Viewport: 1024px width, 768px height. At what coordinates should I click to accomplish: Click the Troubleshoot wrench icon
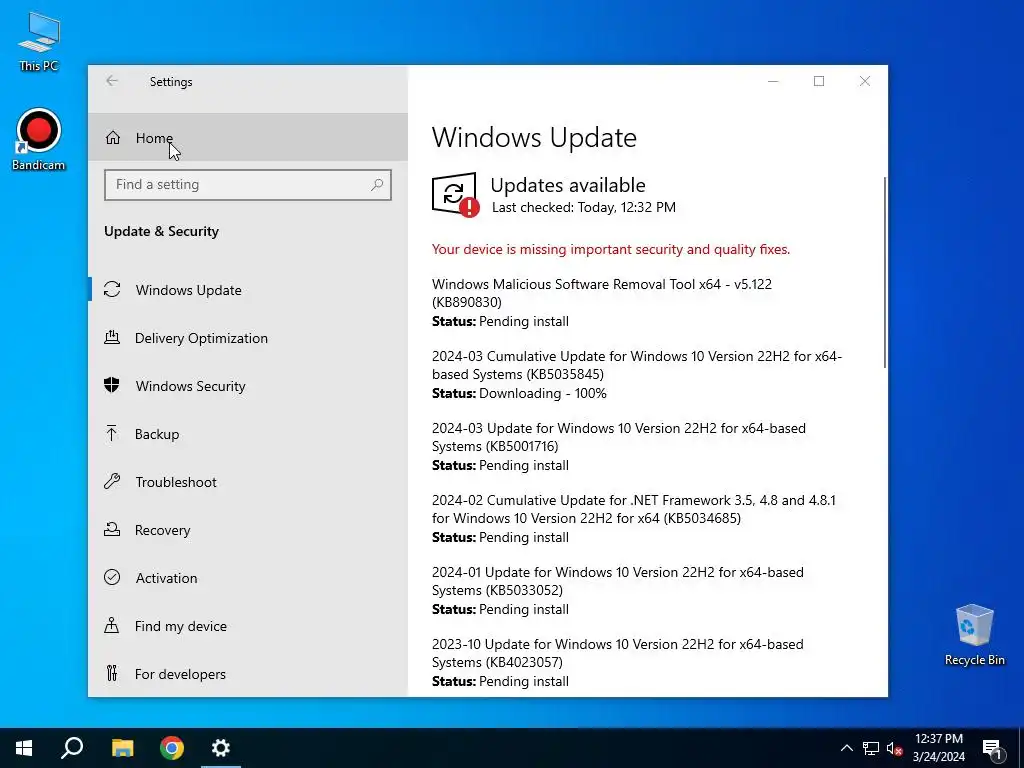click(112, 481)
